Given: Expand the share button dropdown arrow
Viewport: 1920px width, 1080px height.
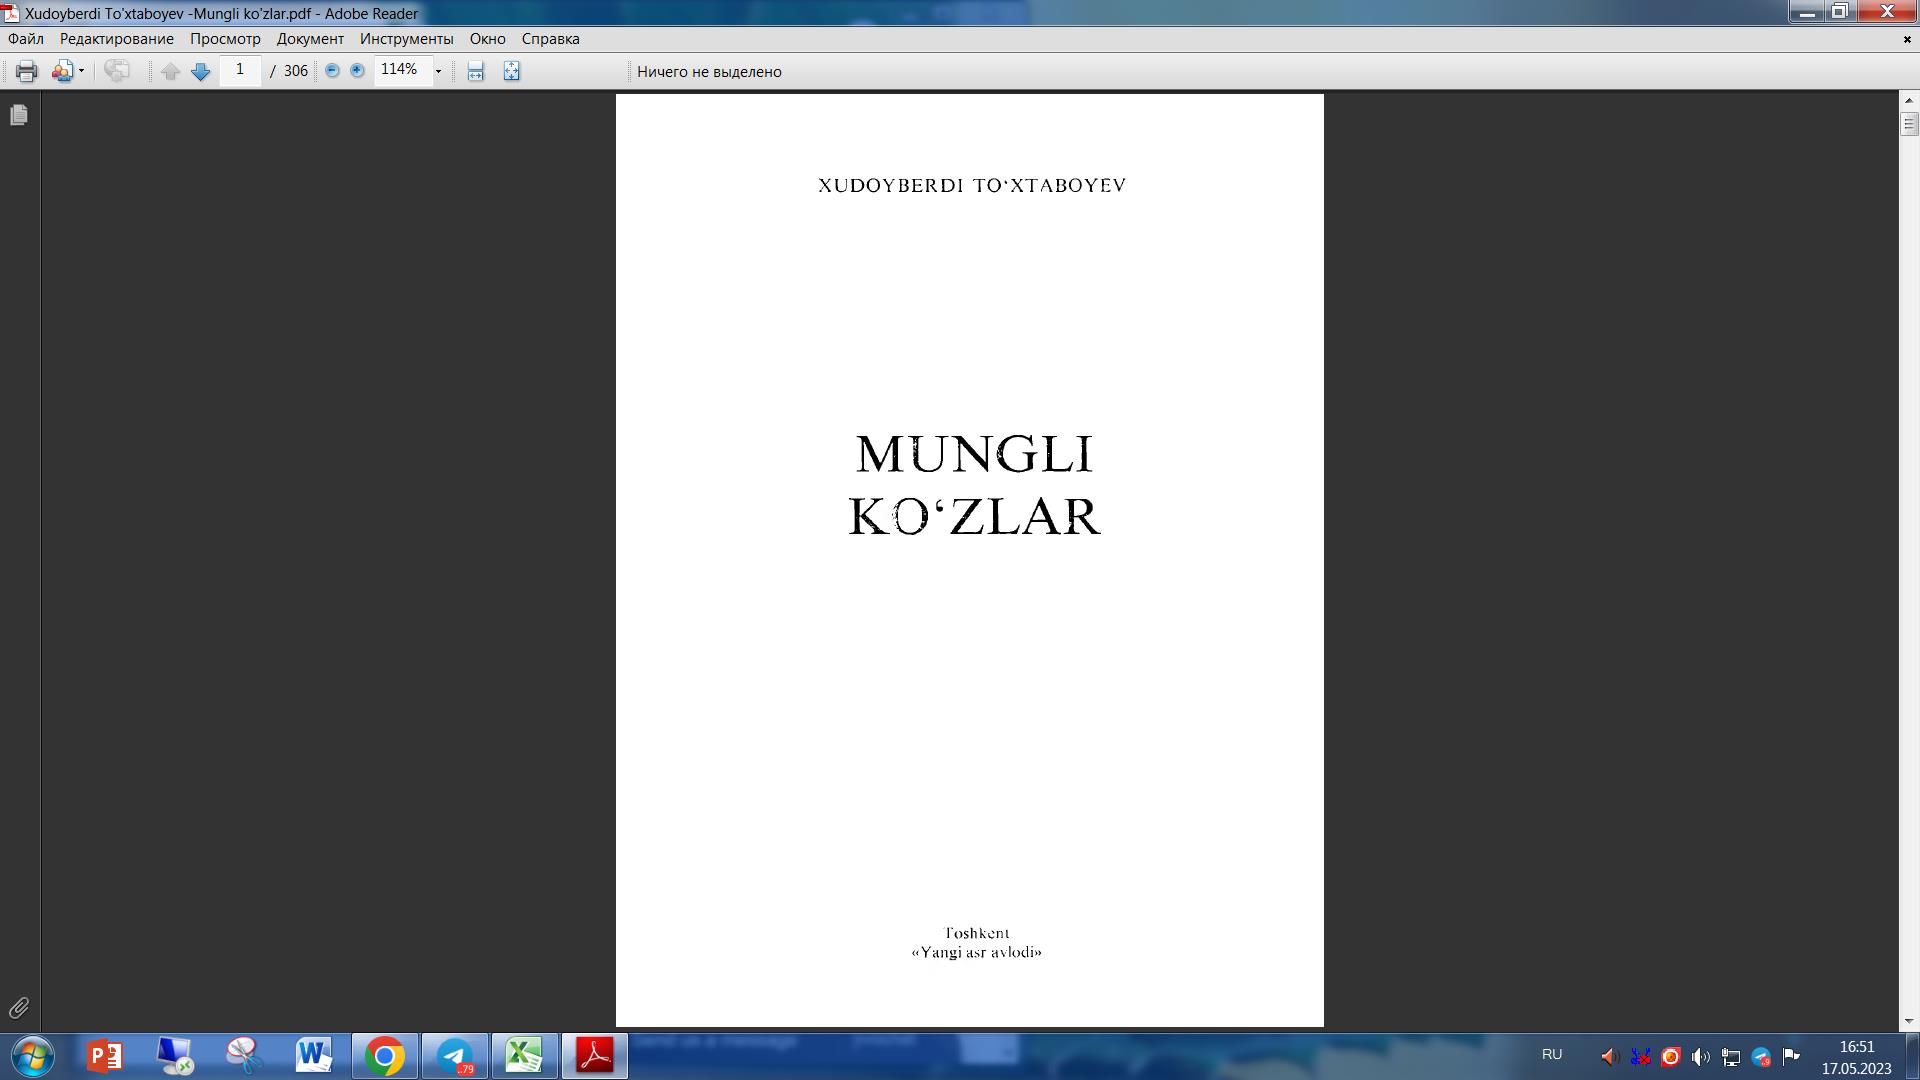Looking at the screenshot, I should point(80,71).
